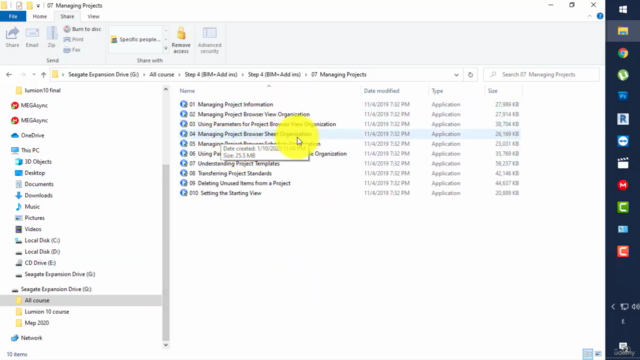
Task: Open recent locations dropdown arrow
Action: click(x=33, y=75)
